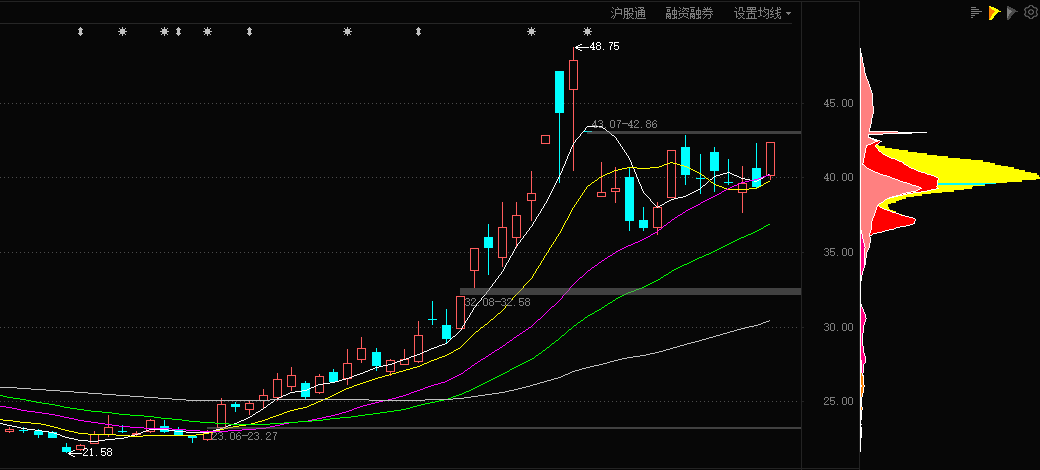Click the thick gray 32.08-32.58 gap band
Viewport: 1040px width, 470px height.
[x=630, y=291]
